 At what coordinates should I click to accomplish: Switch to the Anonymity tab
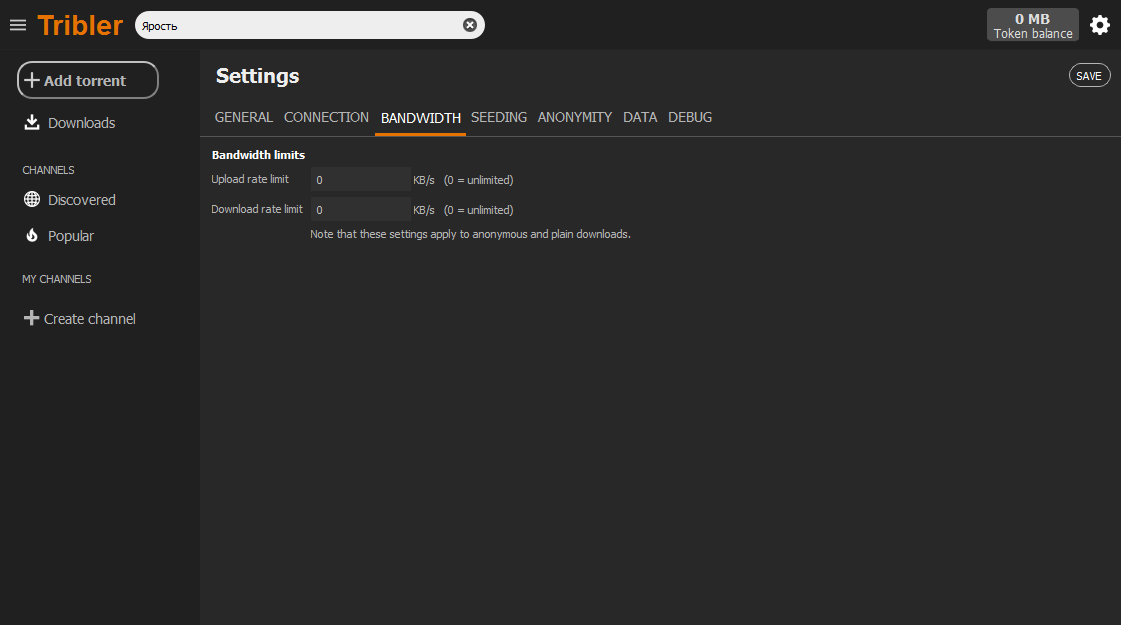click(575, 117)
